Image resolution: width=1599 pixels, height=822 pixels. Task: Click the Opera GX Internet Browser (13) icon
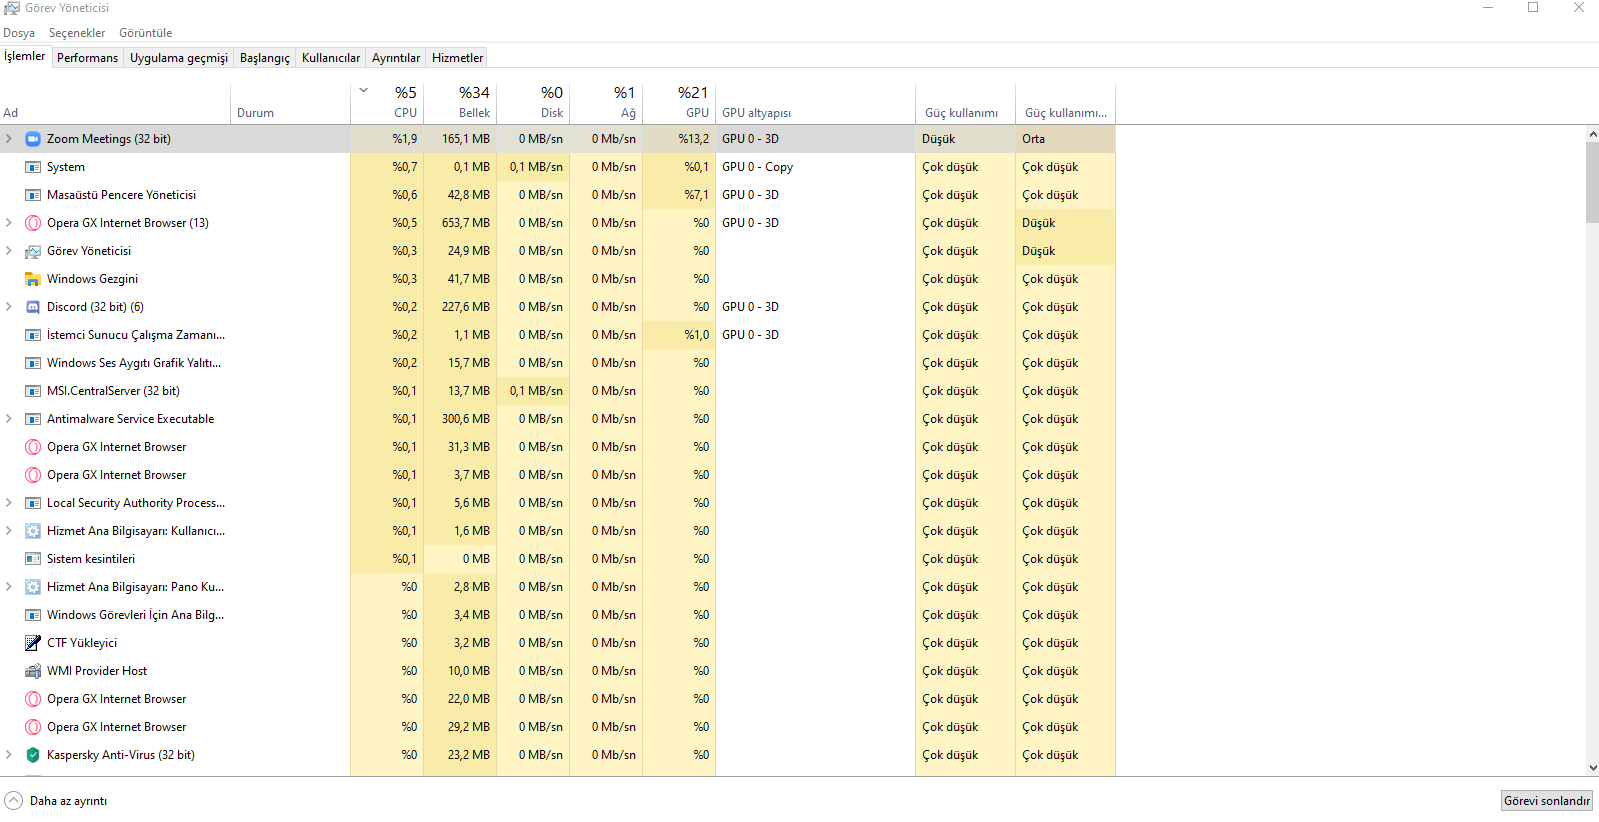click(33, 223)
